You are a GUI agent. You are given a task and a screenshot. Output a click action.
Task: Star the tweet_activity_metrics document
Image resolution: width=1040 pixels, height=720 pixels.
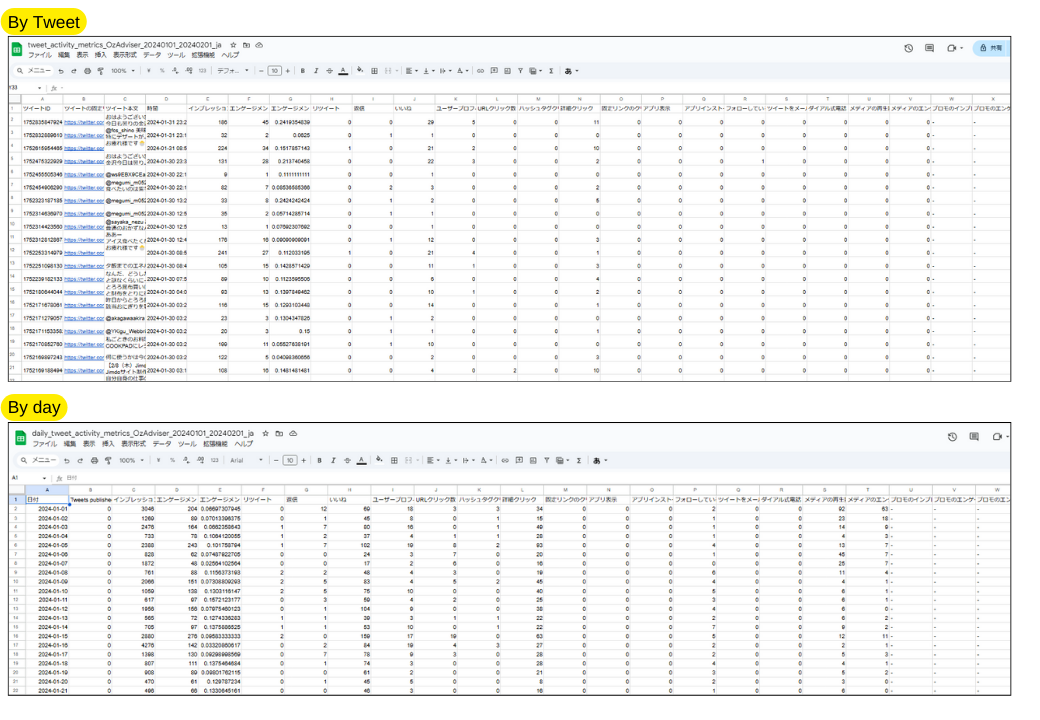[233, 45]
